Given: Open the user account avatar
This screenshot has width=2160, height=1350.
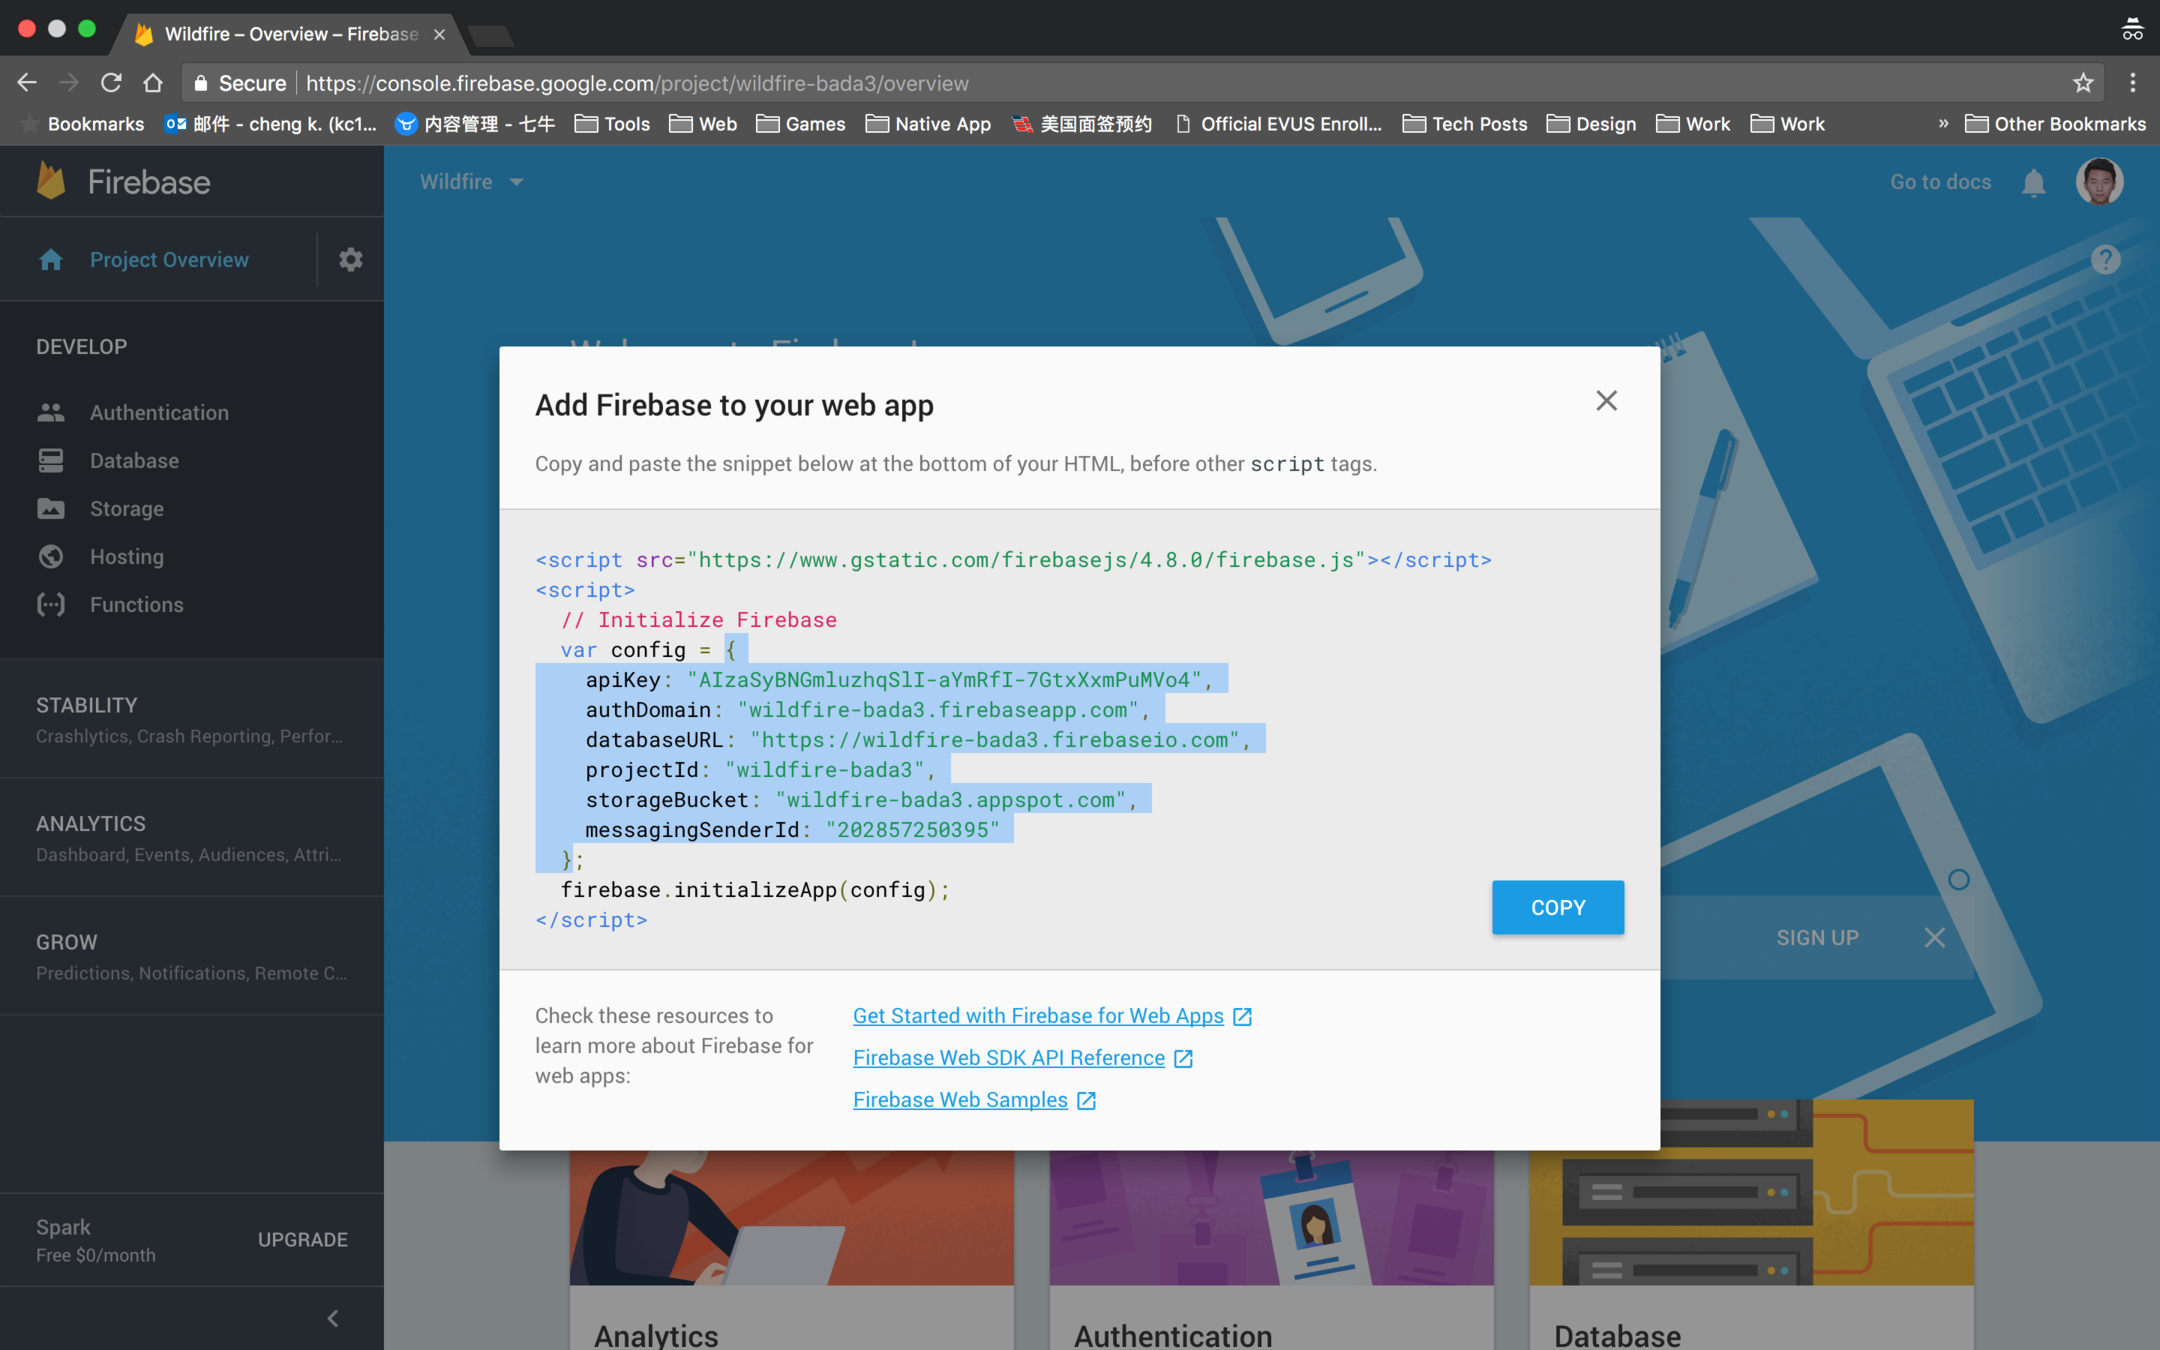Looking at the screenshot, I should pyautogui.click(x=2098, y=182).
